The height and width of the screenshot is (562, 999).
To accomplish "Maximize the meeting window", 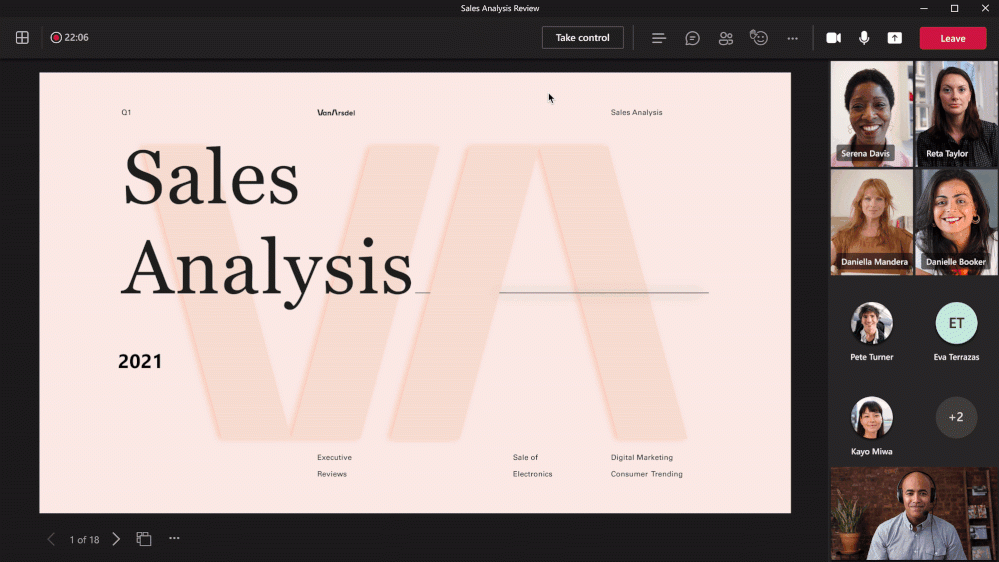I will tap(954, 8).
